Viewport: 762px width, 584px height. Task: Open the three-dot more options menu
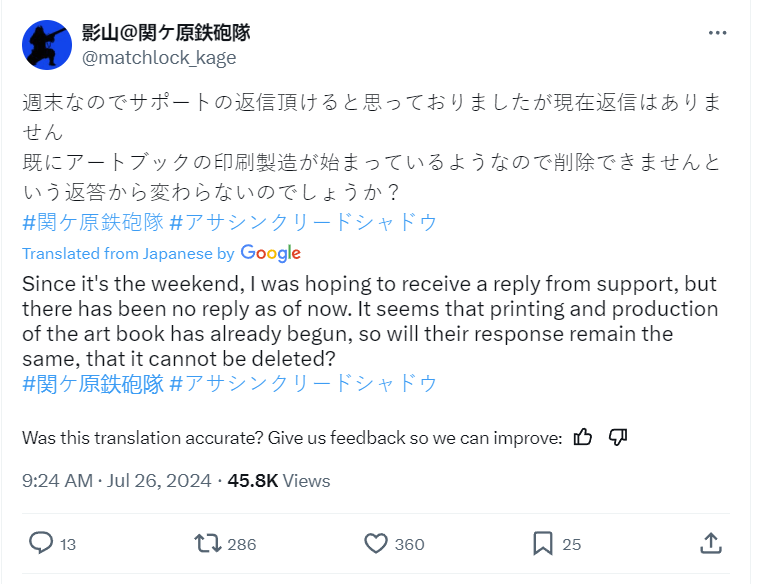pos(717,33)
